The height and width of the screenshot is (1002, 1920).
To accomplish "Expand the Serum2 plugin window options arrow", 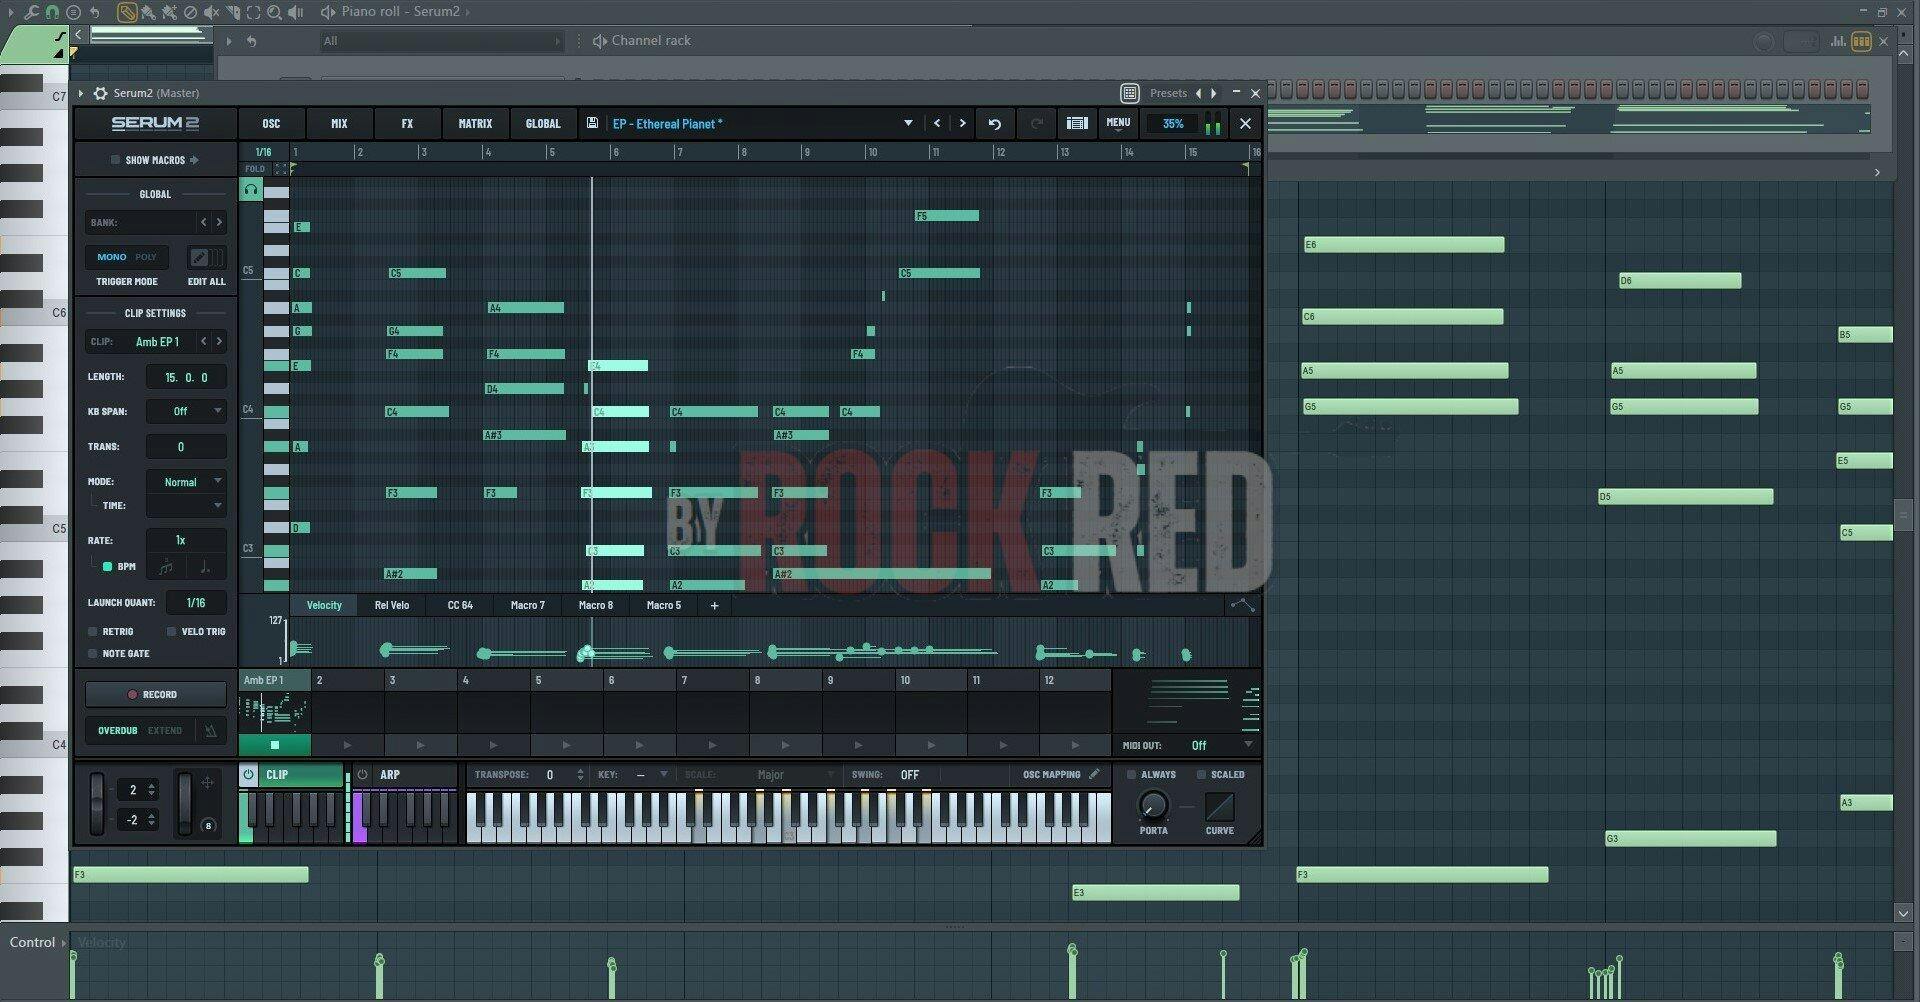I will [x=81, y=93].
